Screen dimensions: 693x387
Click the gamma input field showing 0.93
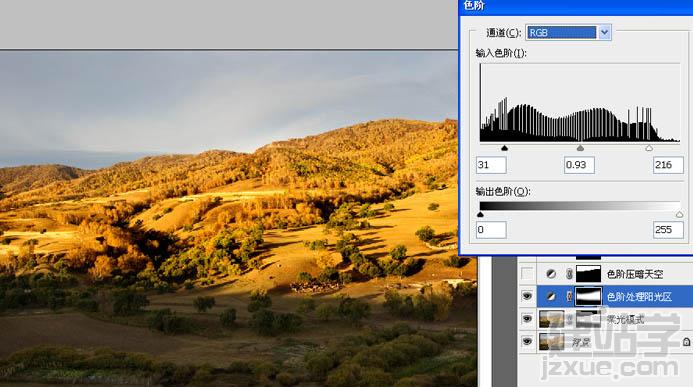(579, 165)
